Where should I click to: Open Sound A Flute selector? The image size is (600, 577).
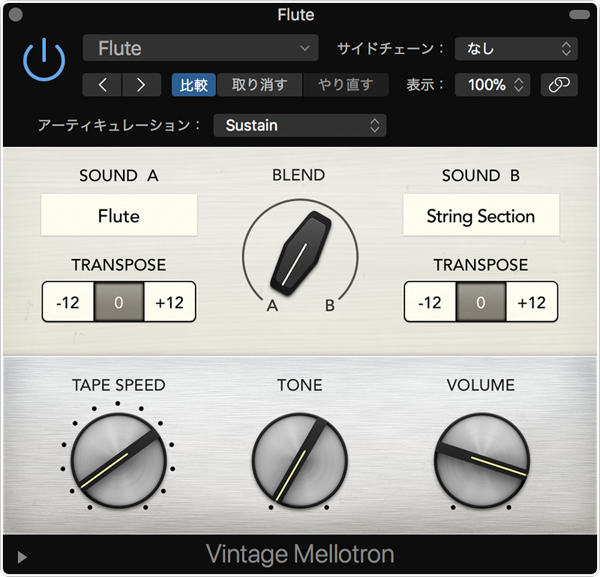pyautogui.click(x=119, y=215)
